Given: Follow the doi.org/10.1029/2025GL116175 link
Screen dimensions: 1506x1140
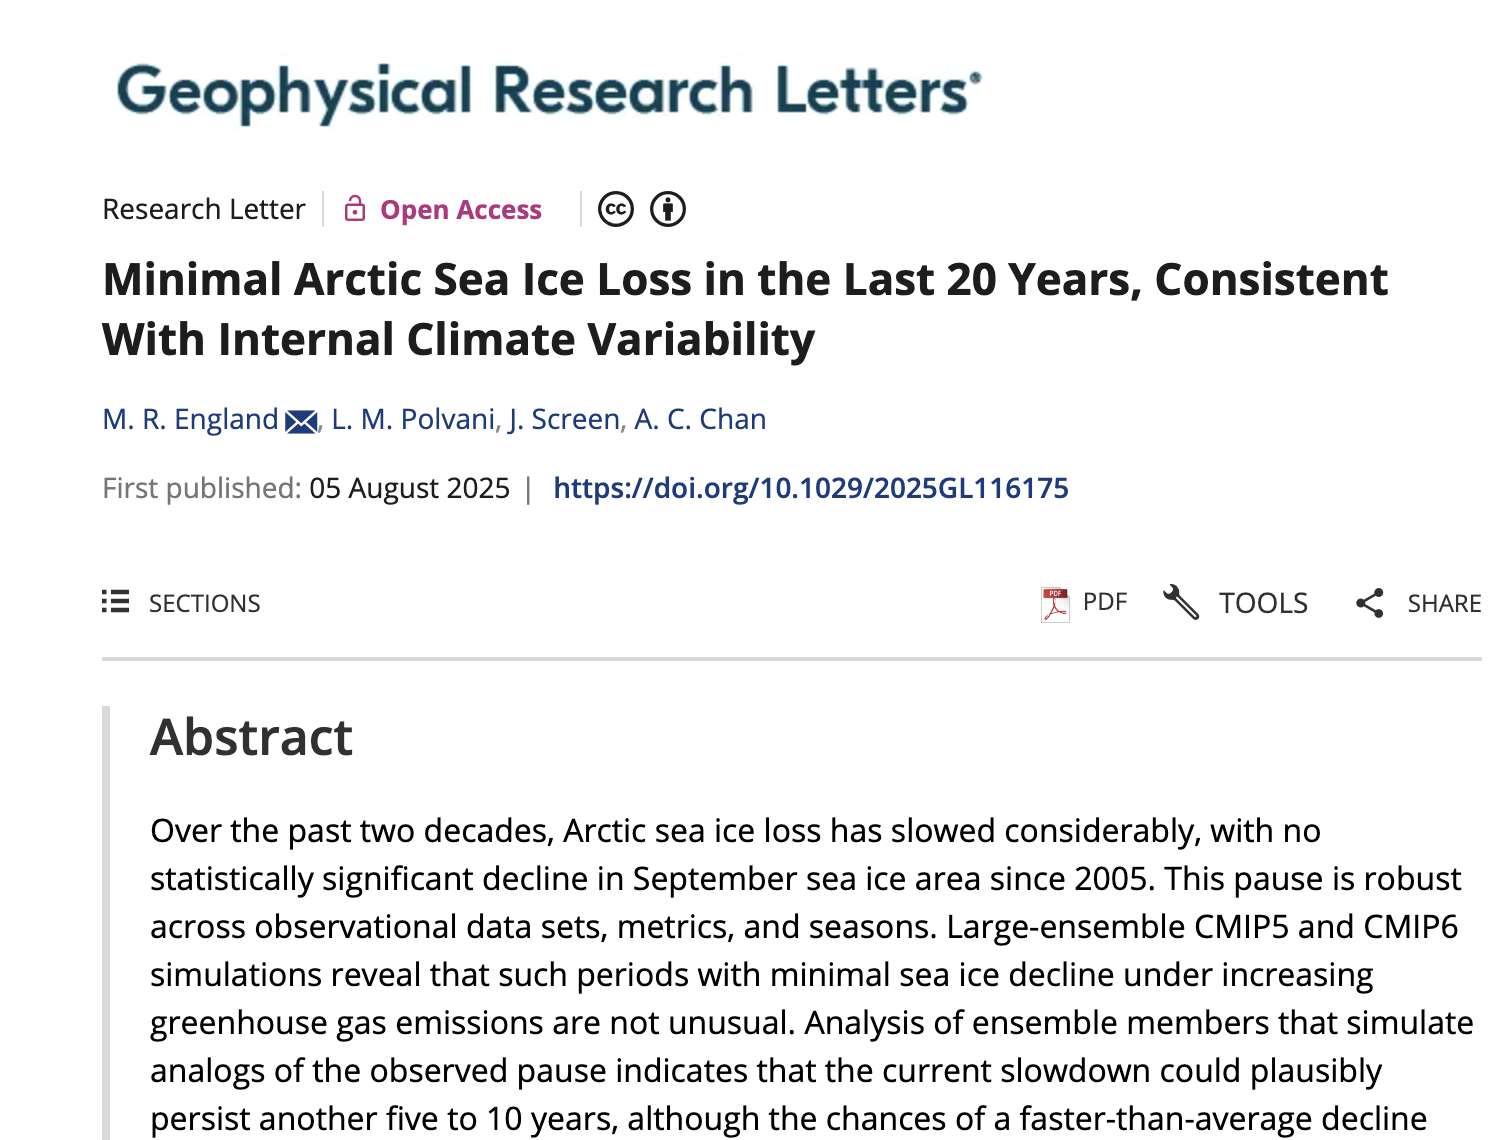Looking at the screenshot, I should (x=811, y=488).
